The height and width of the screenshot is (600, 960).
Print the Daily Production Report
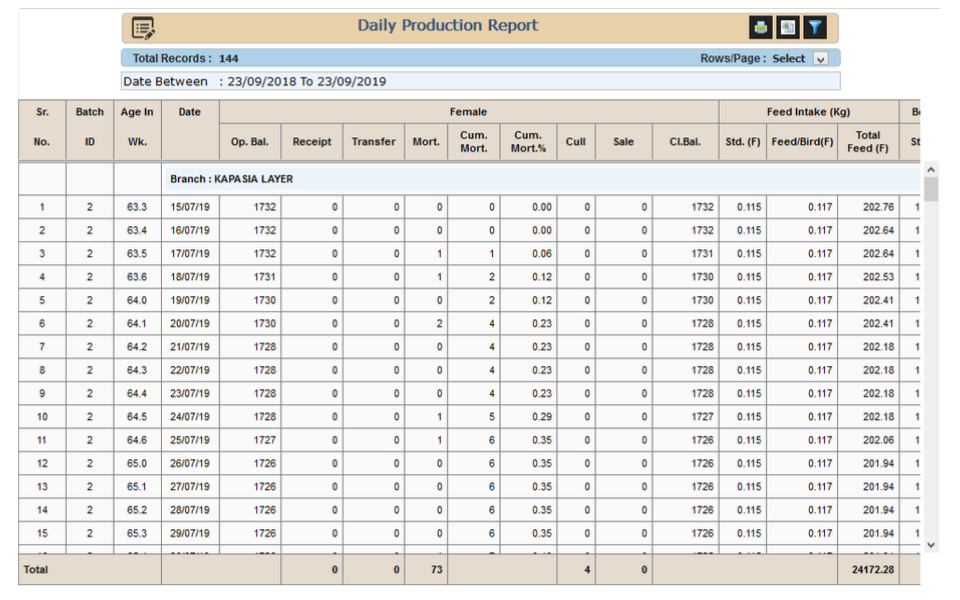point(761,28)
